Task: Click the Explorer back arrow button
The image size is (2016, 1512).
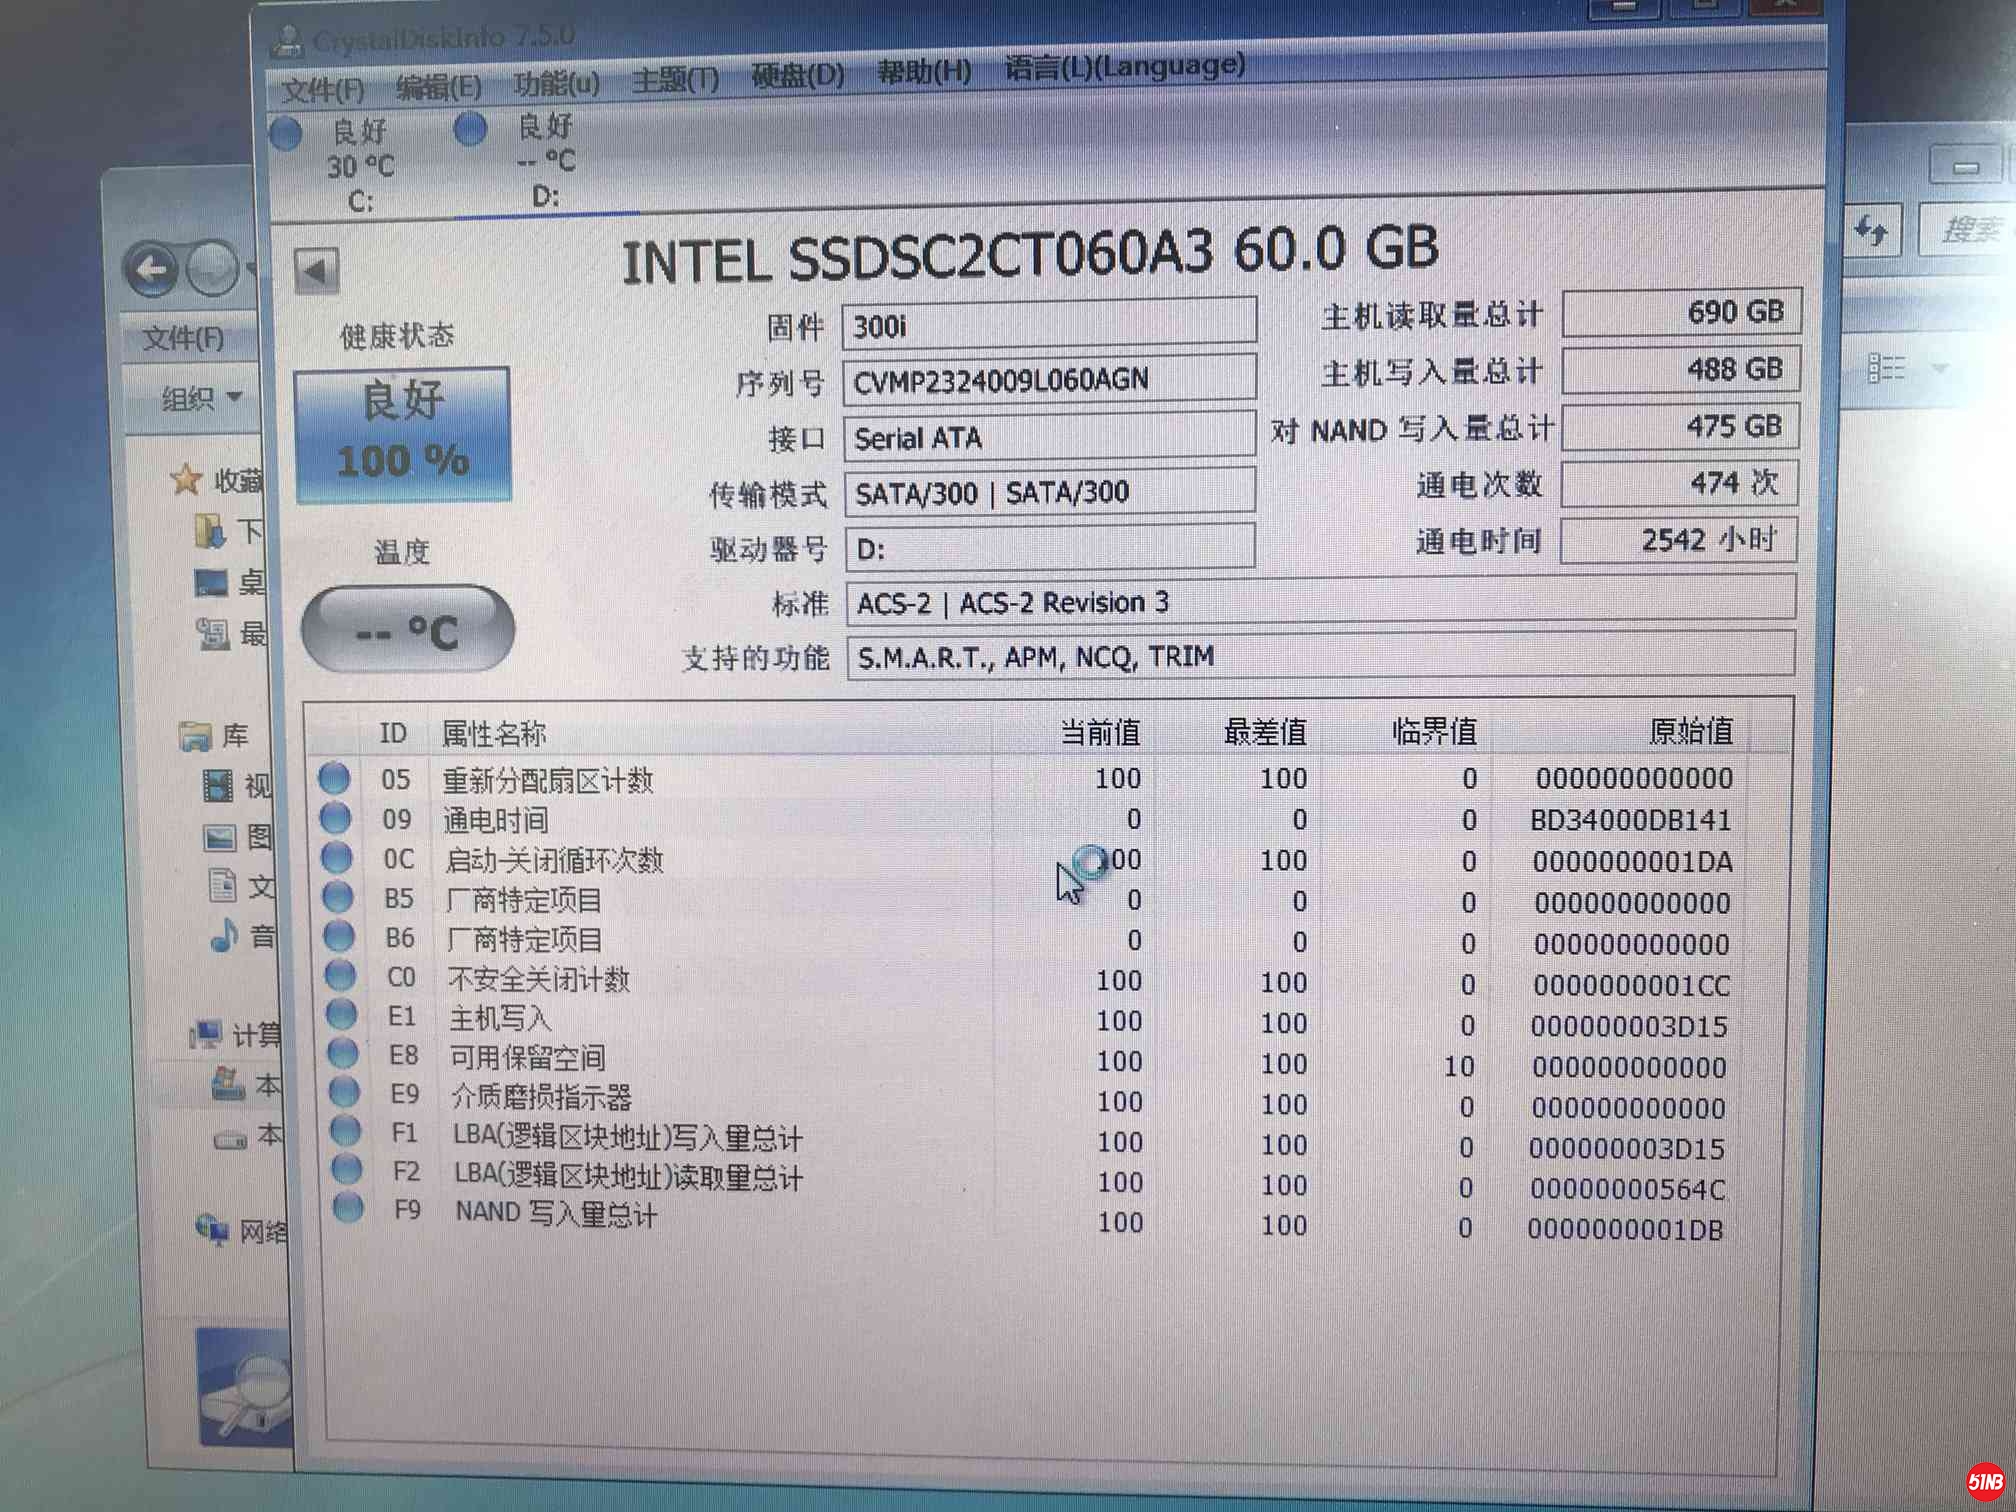Action: coord(152,269)
